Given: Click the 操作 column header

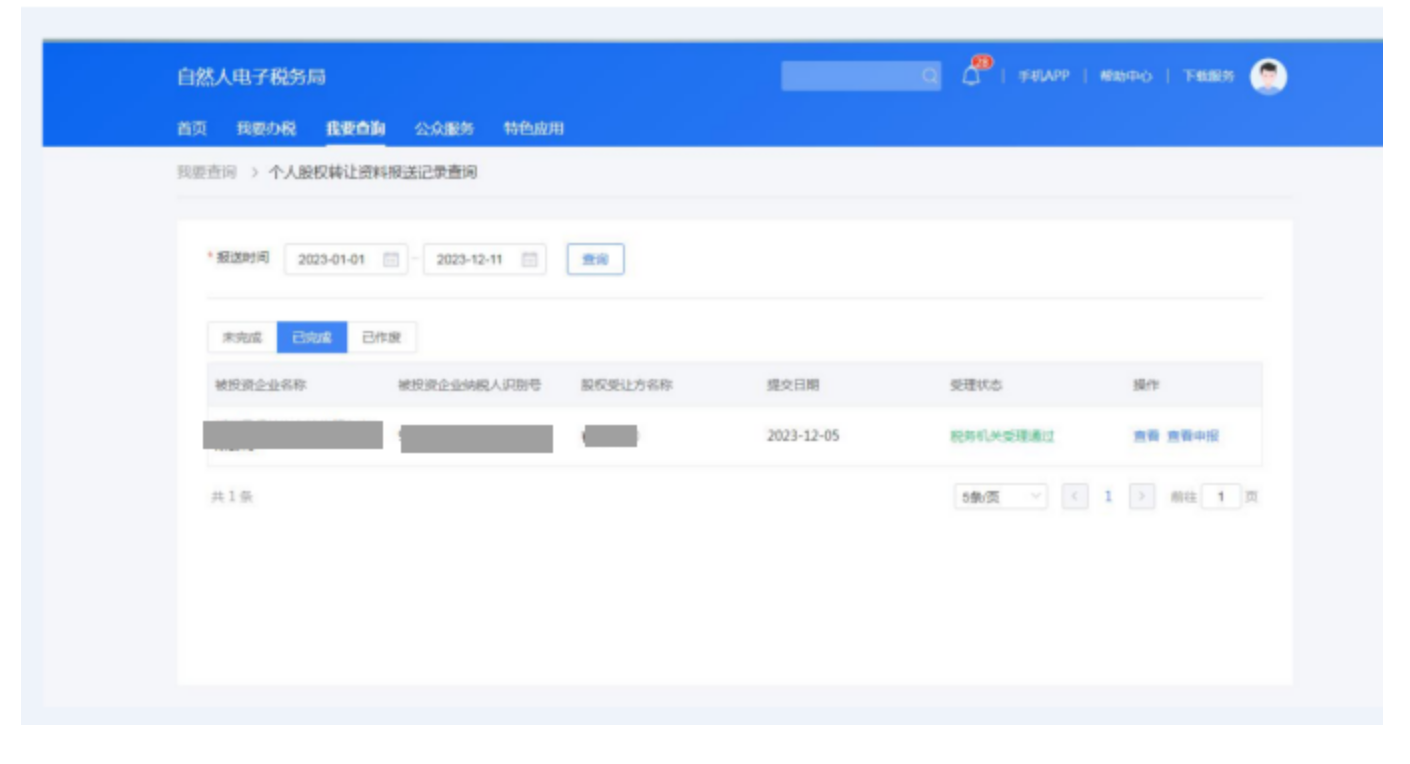Looking at the screenshot, I should [1146, 385].
